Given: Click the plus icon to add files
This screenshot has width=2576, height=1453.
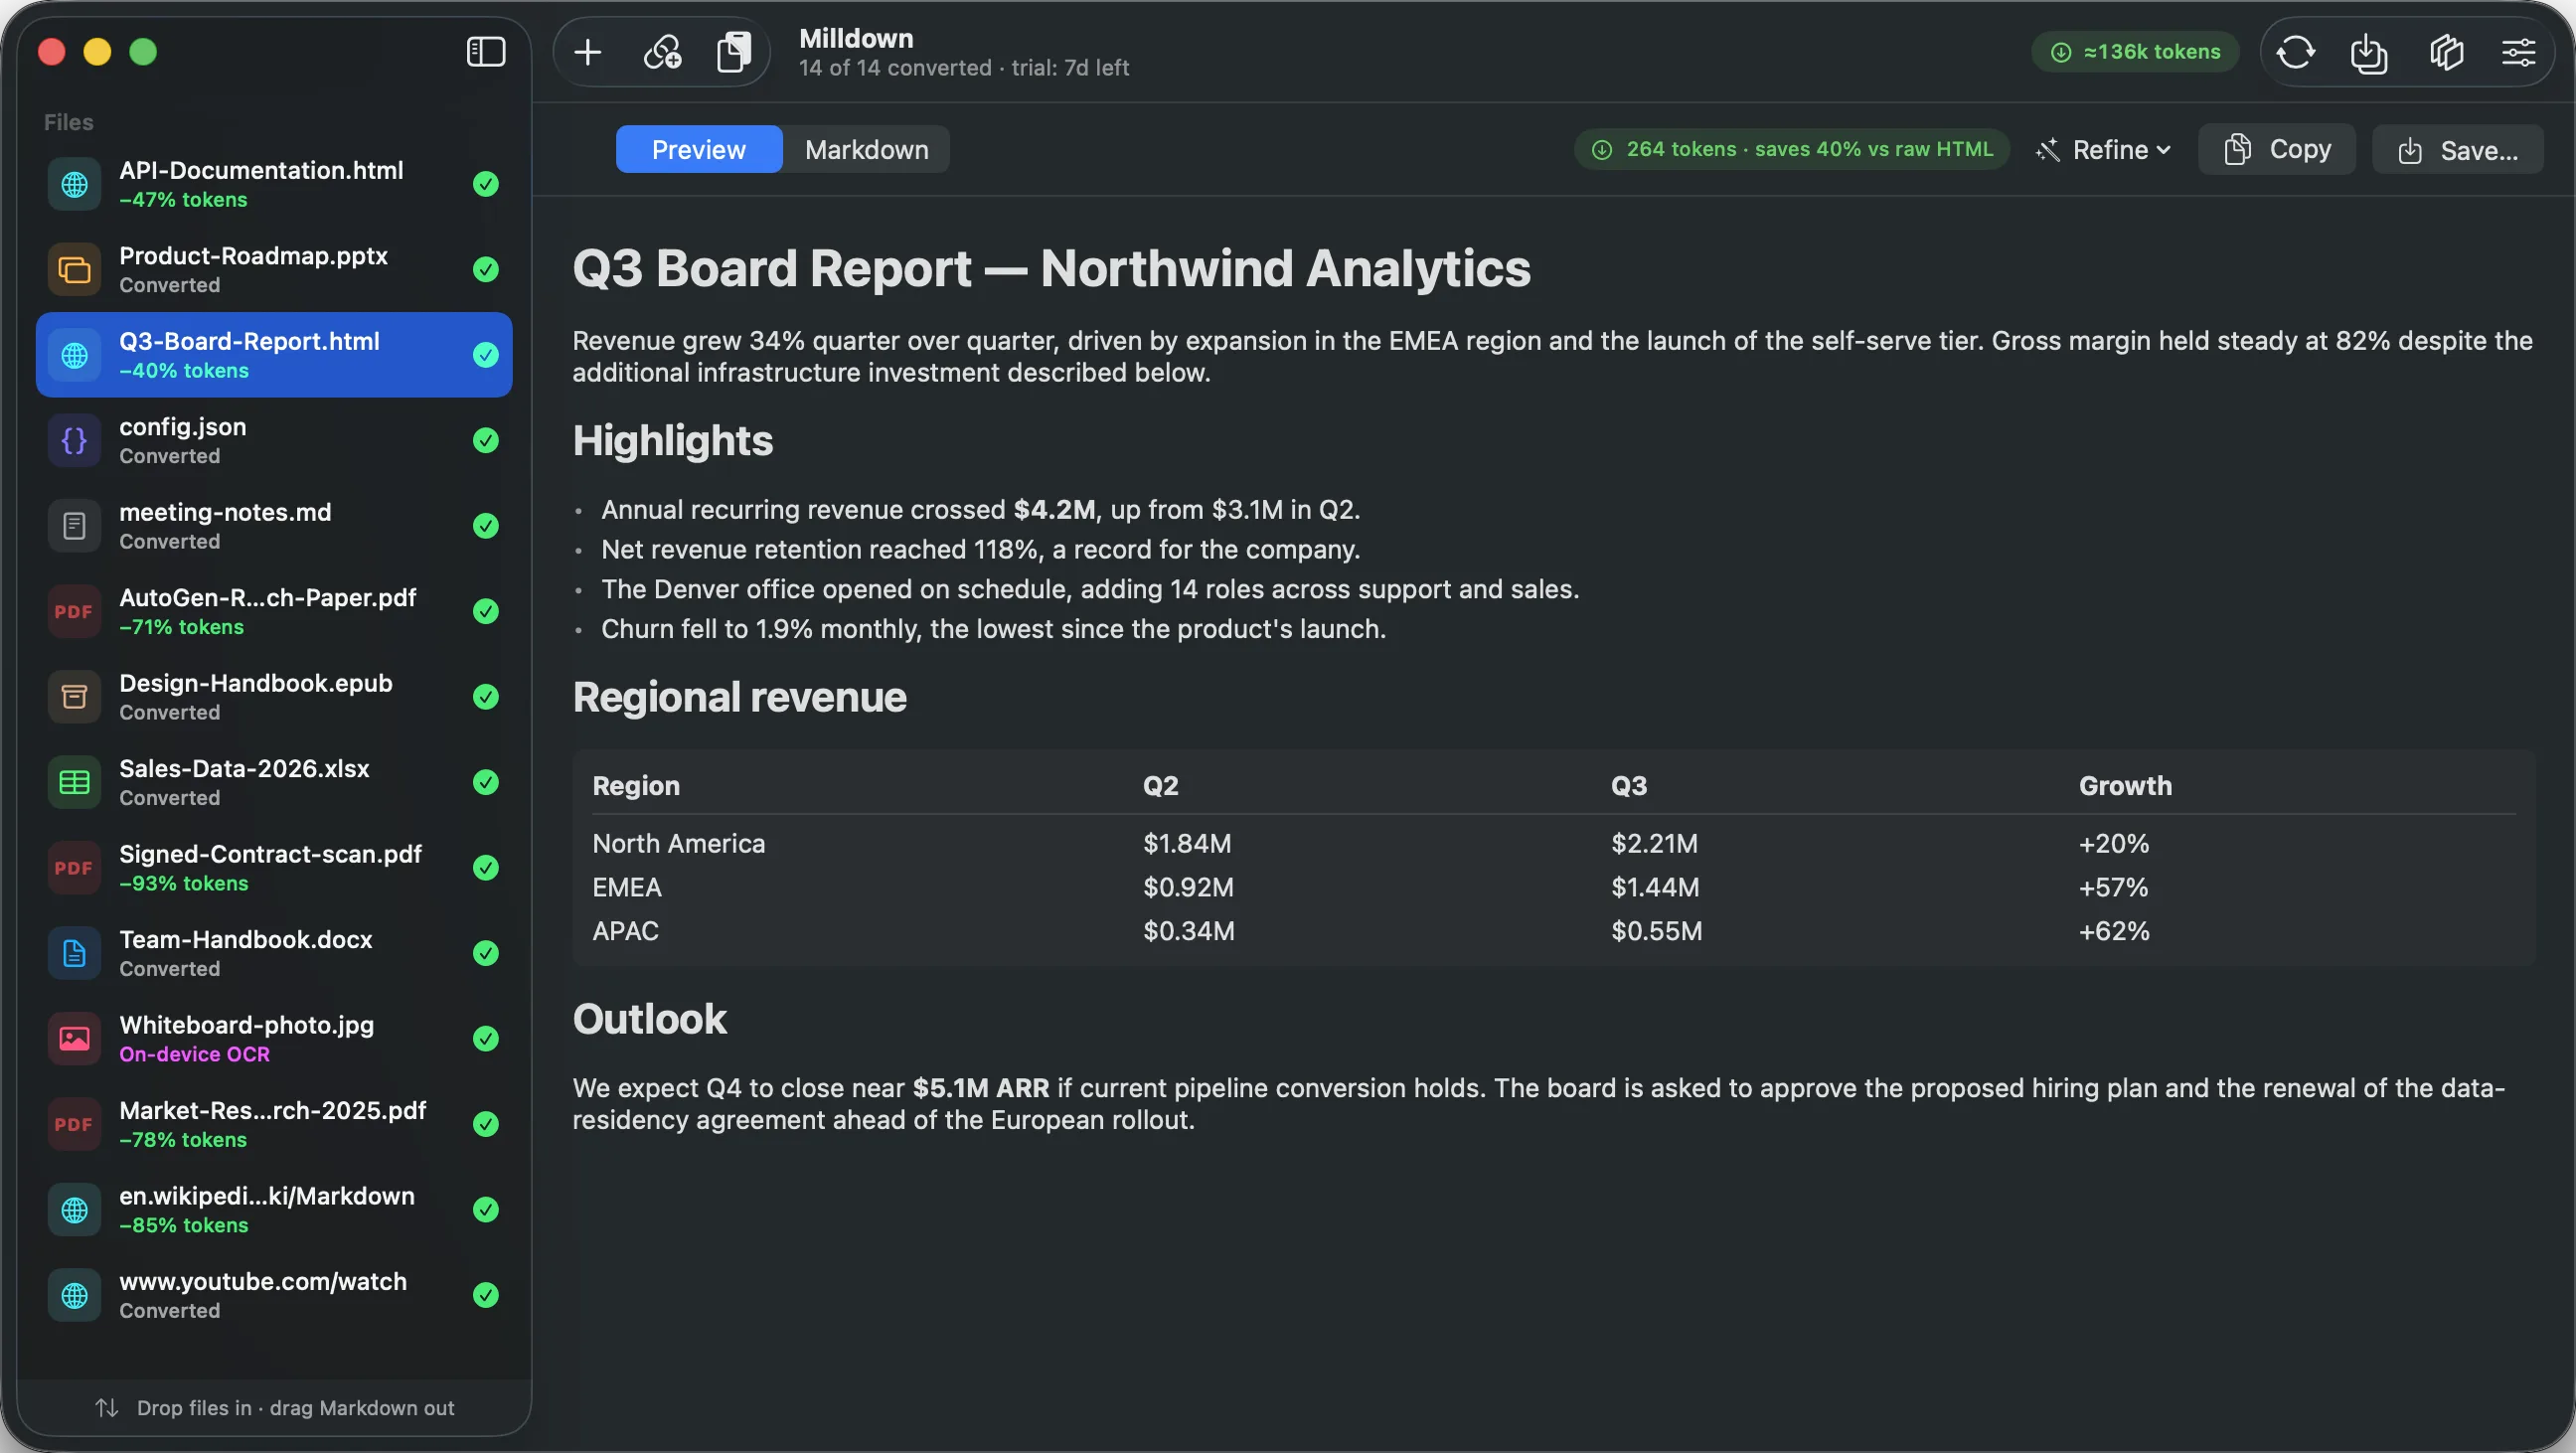Looking at the screenshot, I should pos(588,52).
